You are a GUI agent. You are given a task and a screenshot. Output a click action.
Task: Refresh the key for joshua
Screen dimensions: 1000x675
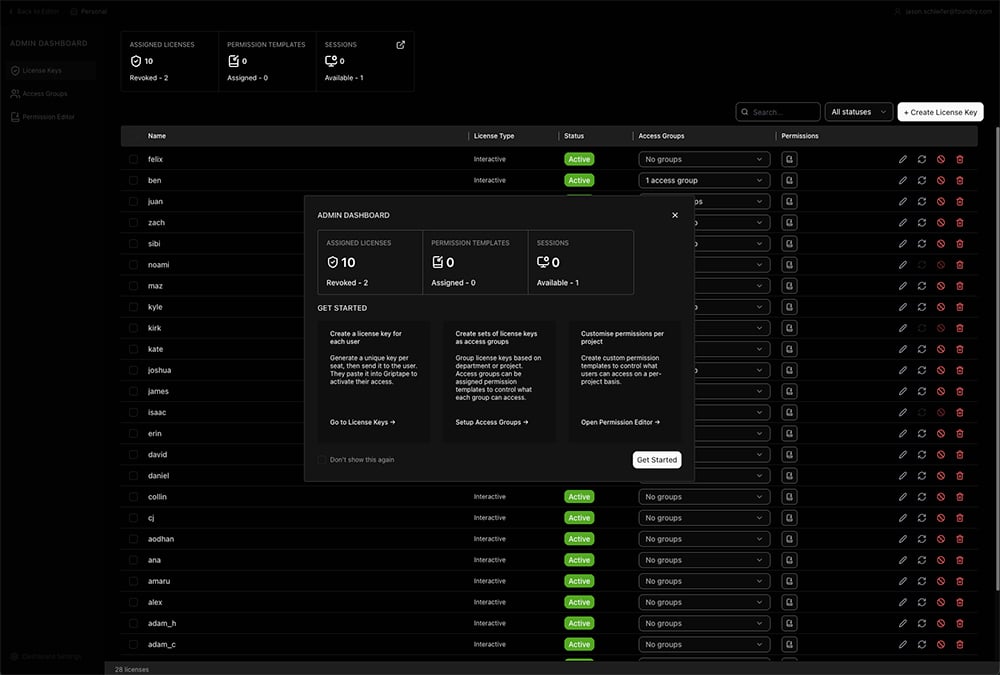point(922,370)
